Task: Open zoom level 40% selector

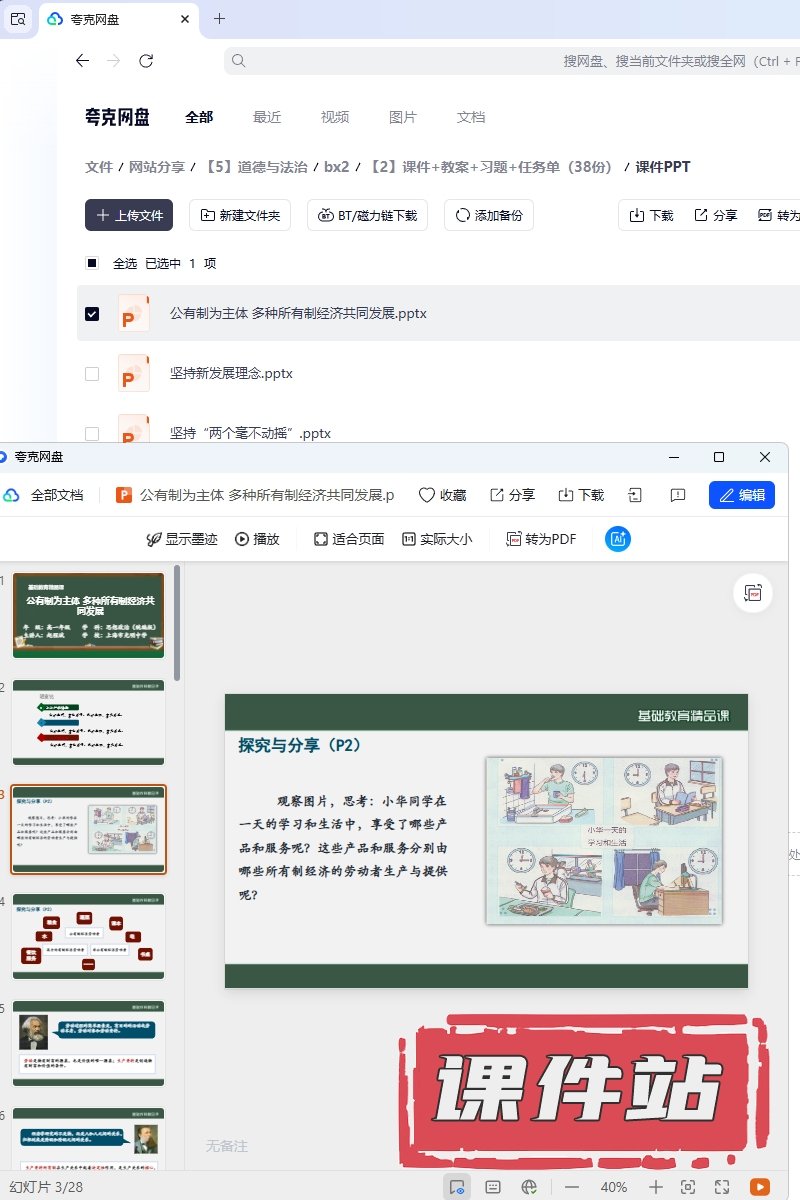Action: point(614,1187)
